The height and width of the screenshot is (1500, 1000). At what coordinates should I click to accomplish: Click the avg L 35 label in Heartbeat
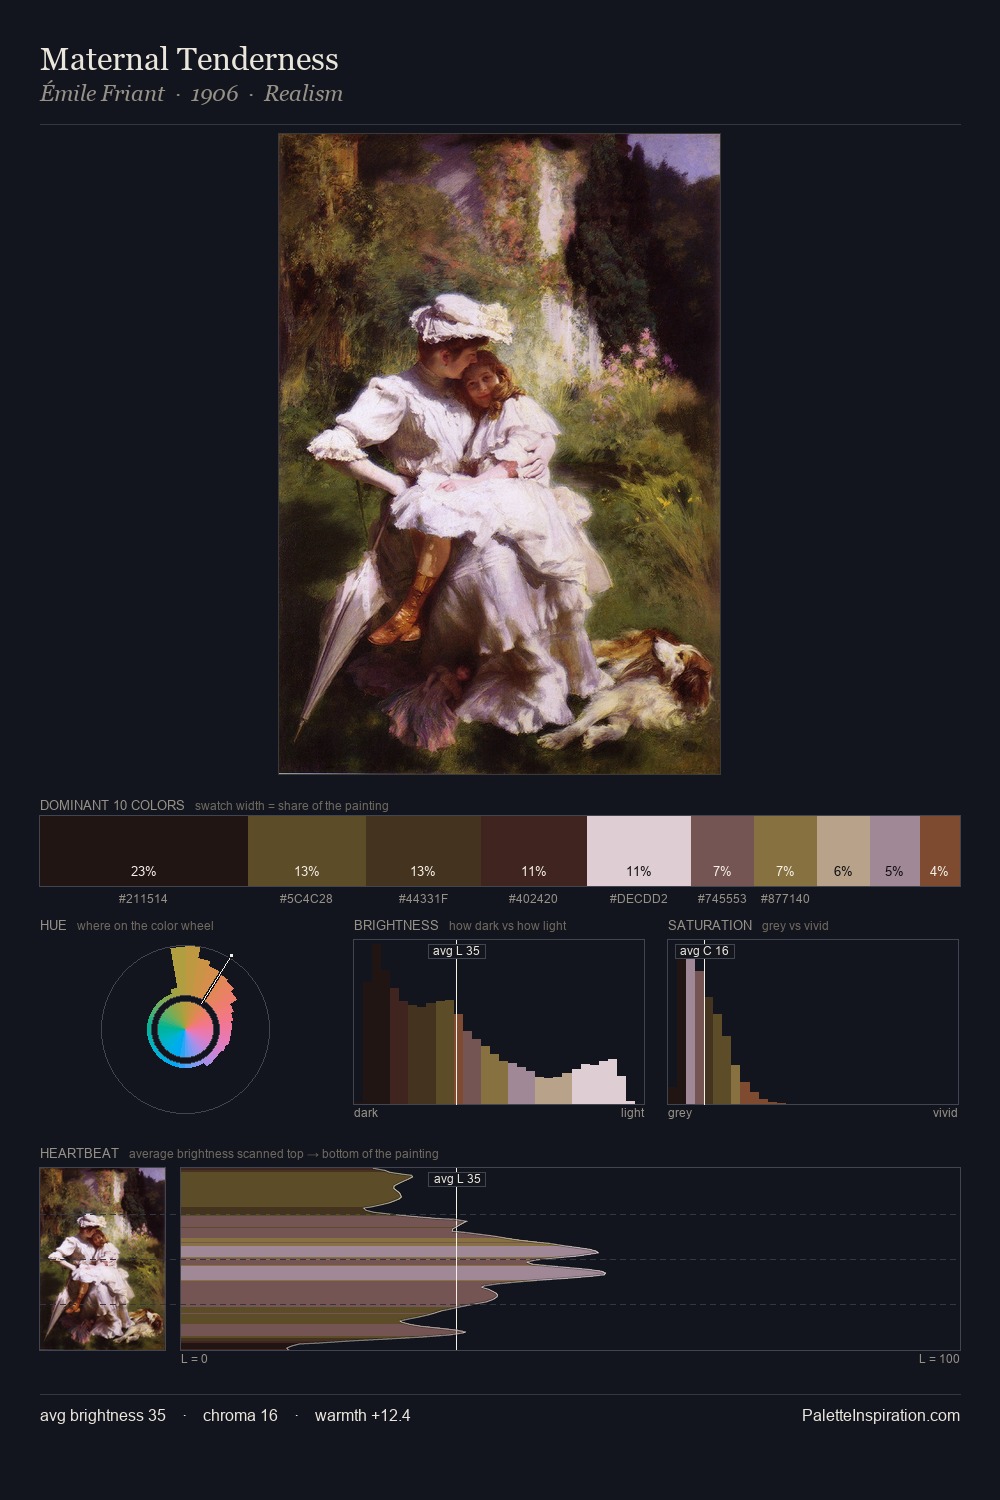(x=457, y=1179)
